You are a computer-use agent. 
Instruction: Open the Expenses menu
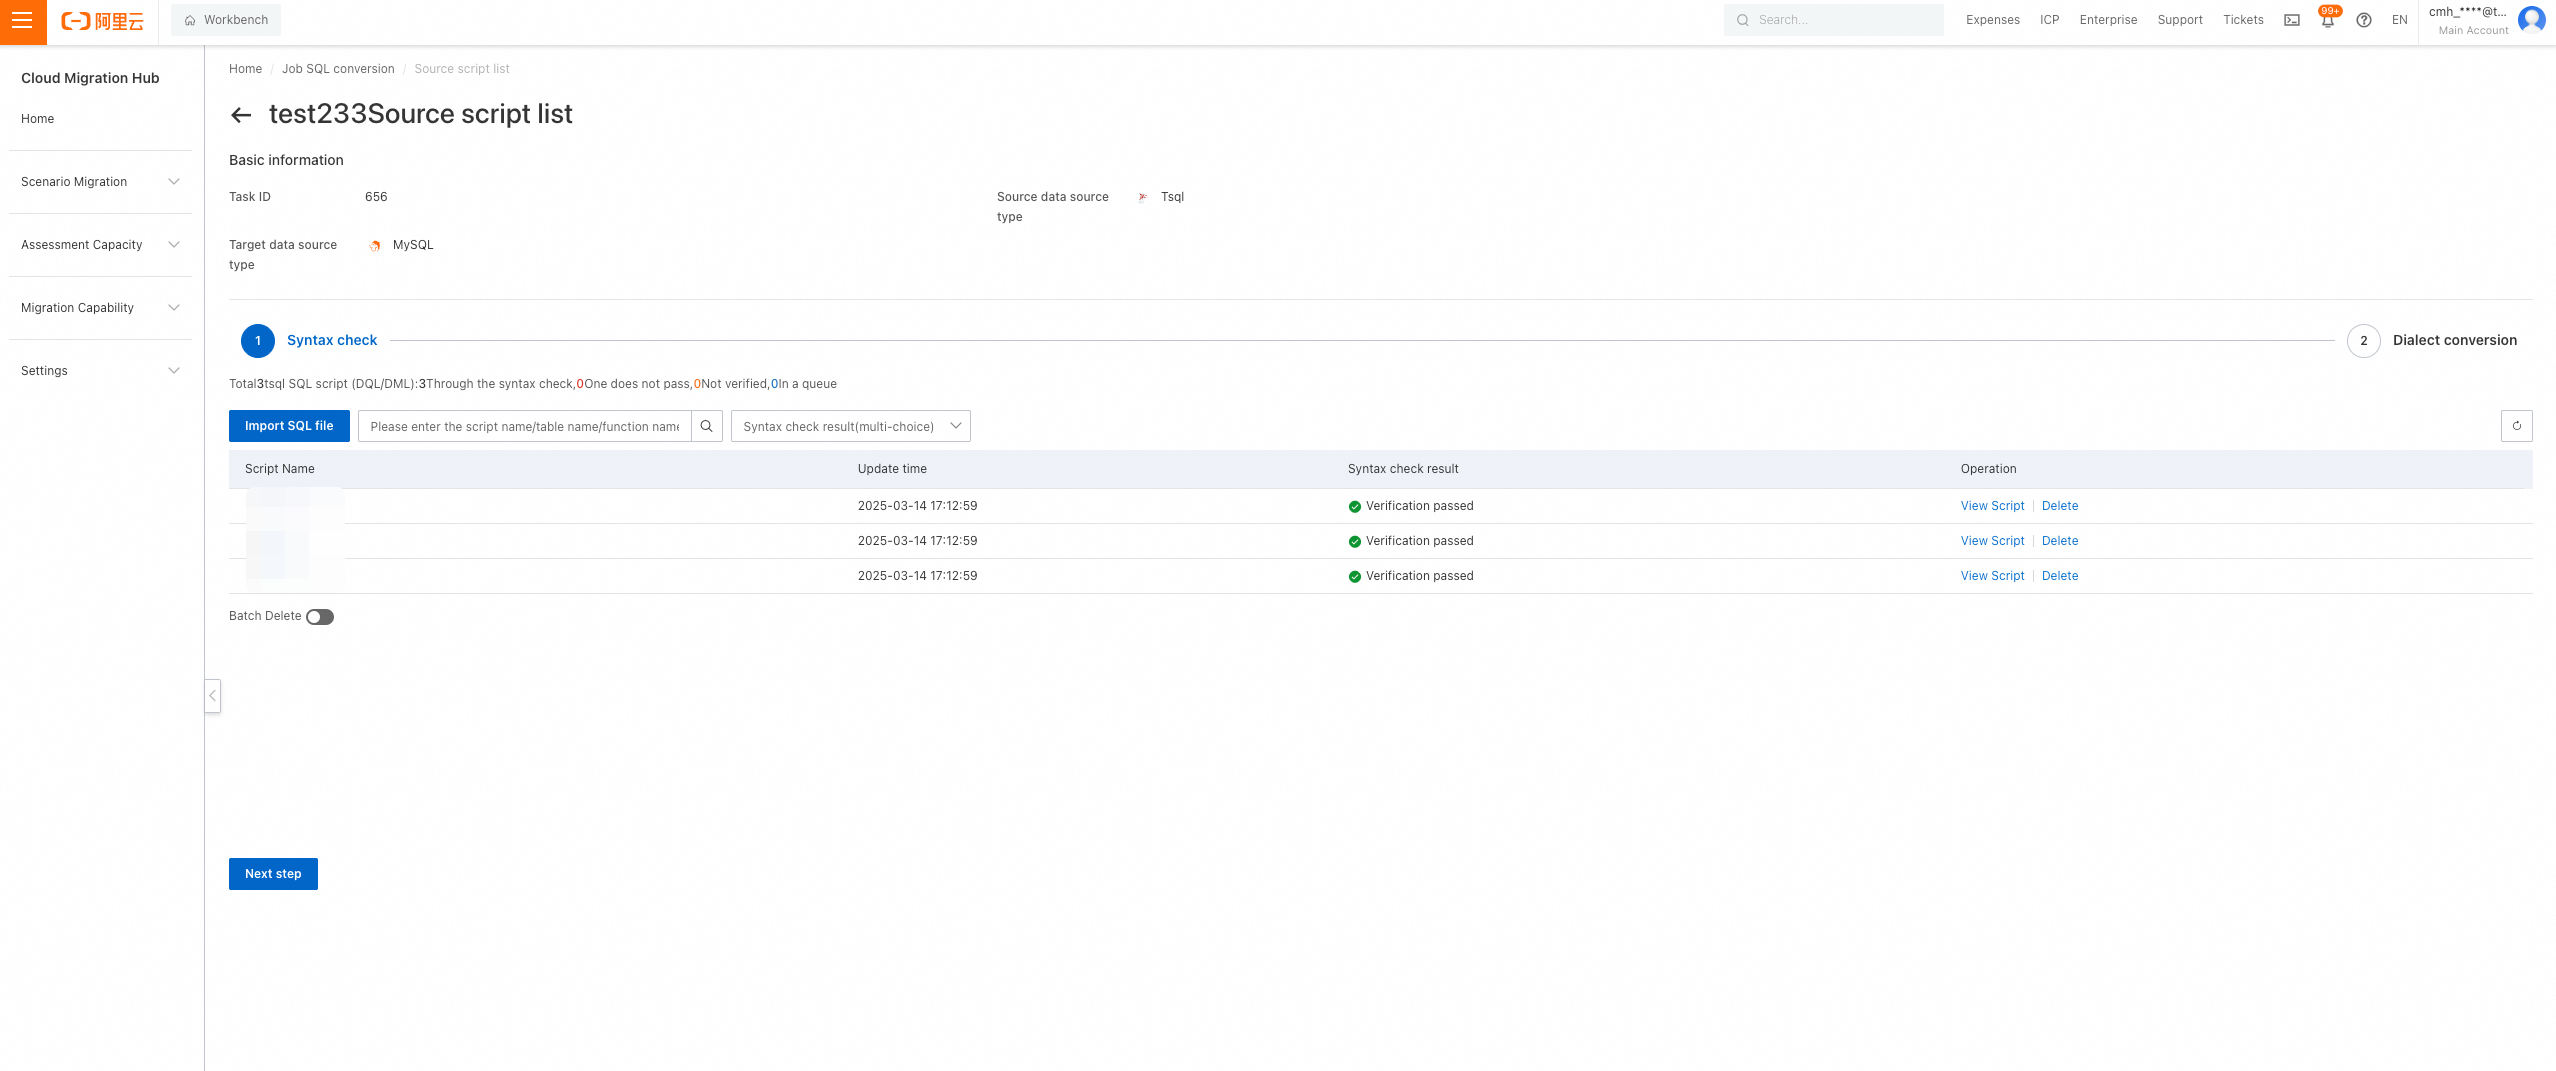pos(1993,20)
